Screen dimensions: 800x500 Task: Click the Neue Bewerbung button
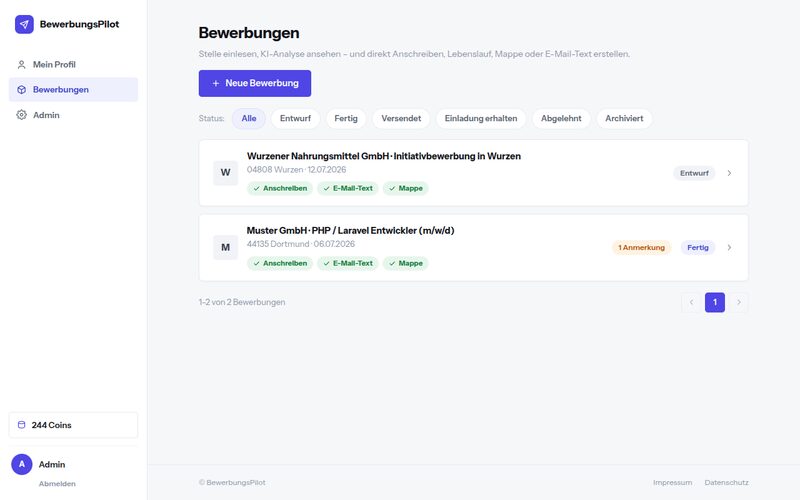(255, 83)
